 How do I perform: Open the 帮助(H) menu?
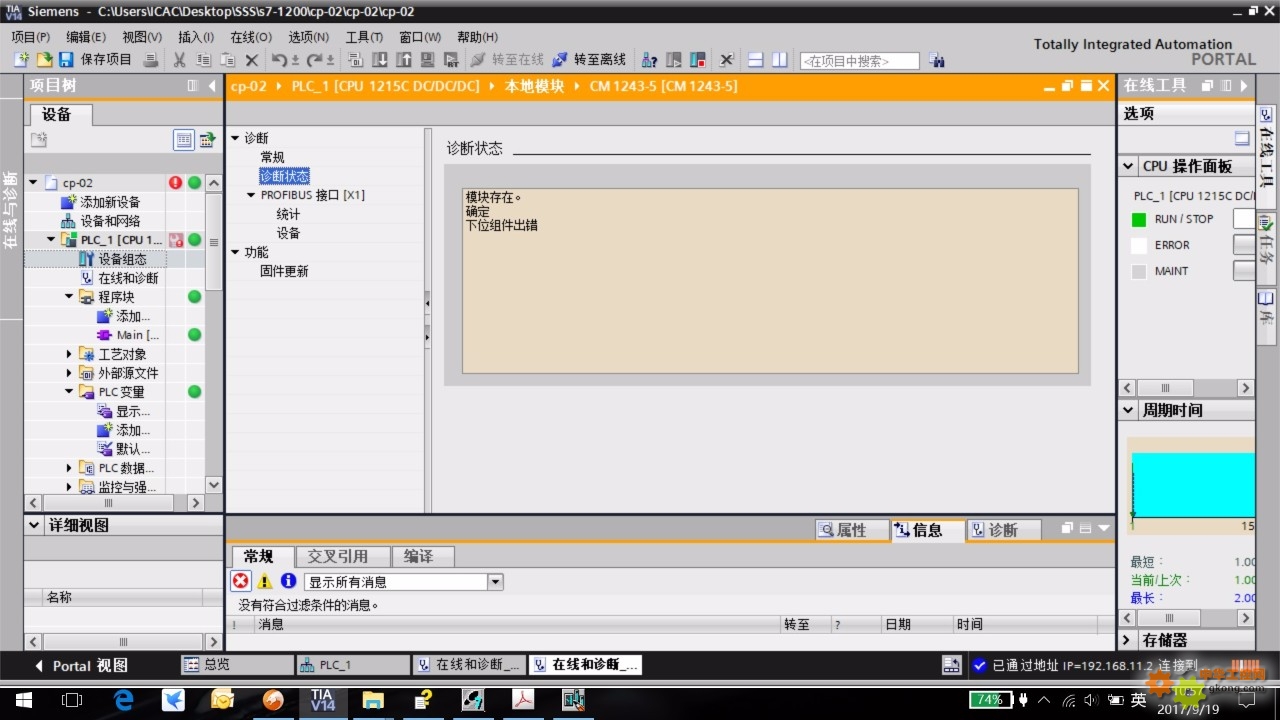pos(477,37)
